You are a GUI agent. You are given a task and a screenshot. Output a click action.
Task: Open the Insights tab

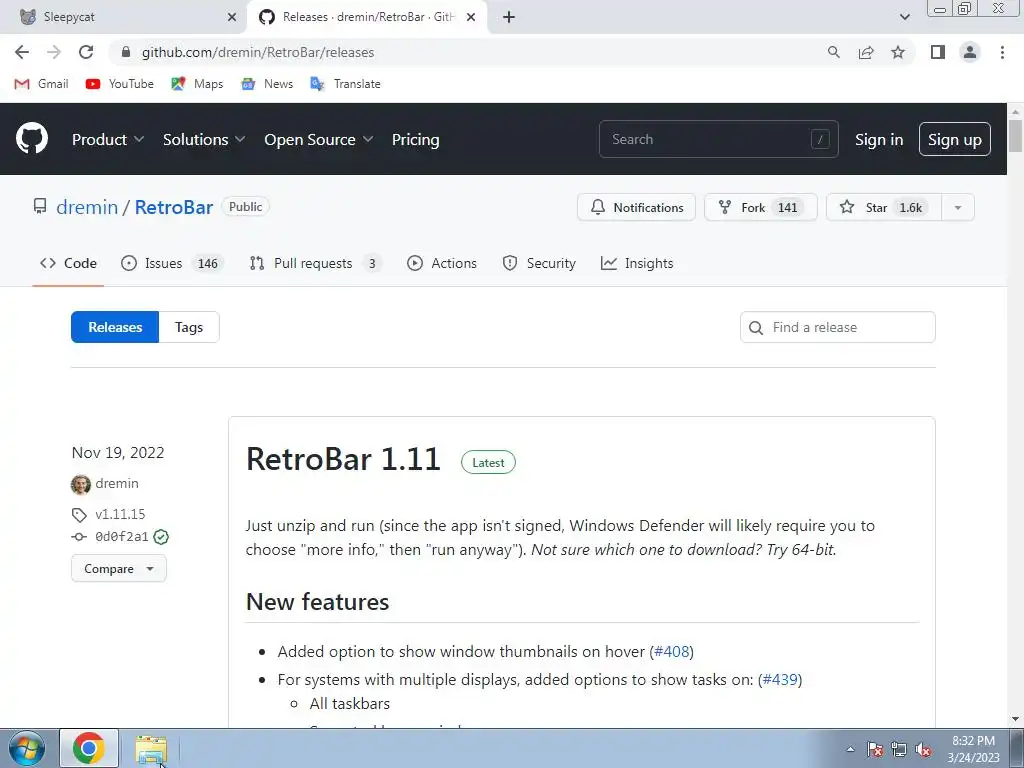point(637,263)
